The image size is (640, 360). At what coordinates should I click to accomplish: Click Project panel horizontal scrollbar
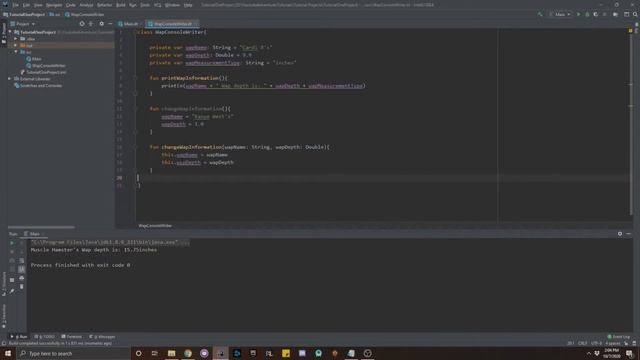41,227
